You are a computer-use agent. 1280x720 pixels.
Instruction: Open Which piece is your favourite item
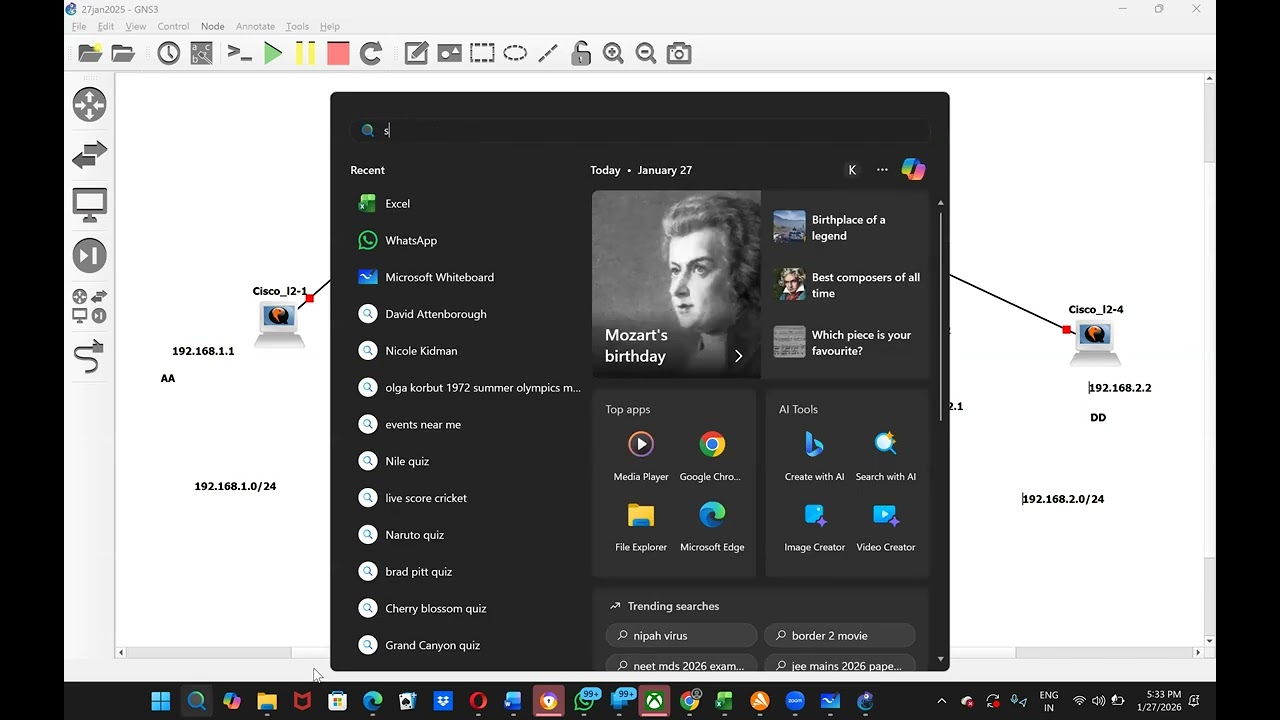pyautogui.click(x=849, y=343)
